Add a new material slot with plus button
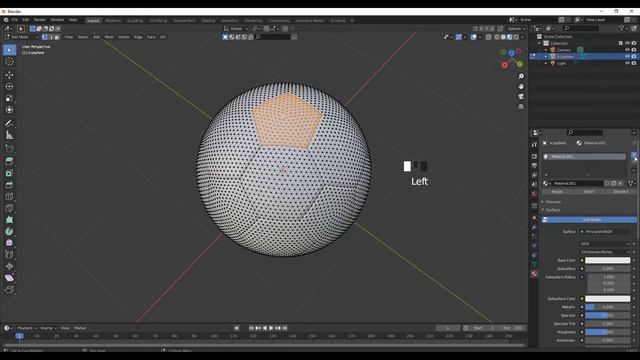Viewport: 640px width, 360px height. 633,156
